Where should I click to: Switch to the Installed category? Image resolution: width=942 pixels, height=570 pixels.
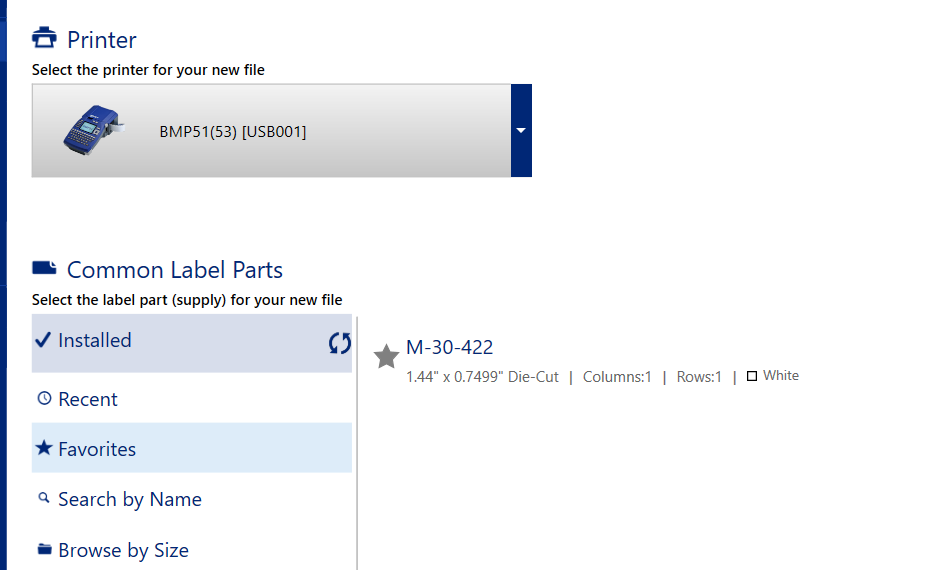(x=95, y=340)
